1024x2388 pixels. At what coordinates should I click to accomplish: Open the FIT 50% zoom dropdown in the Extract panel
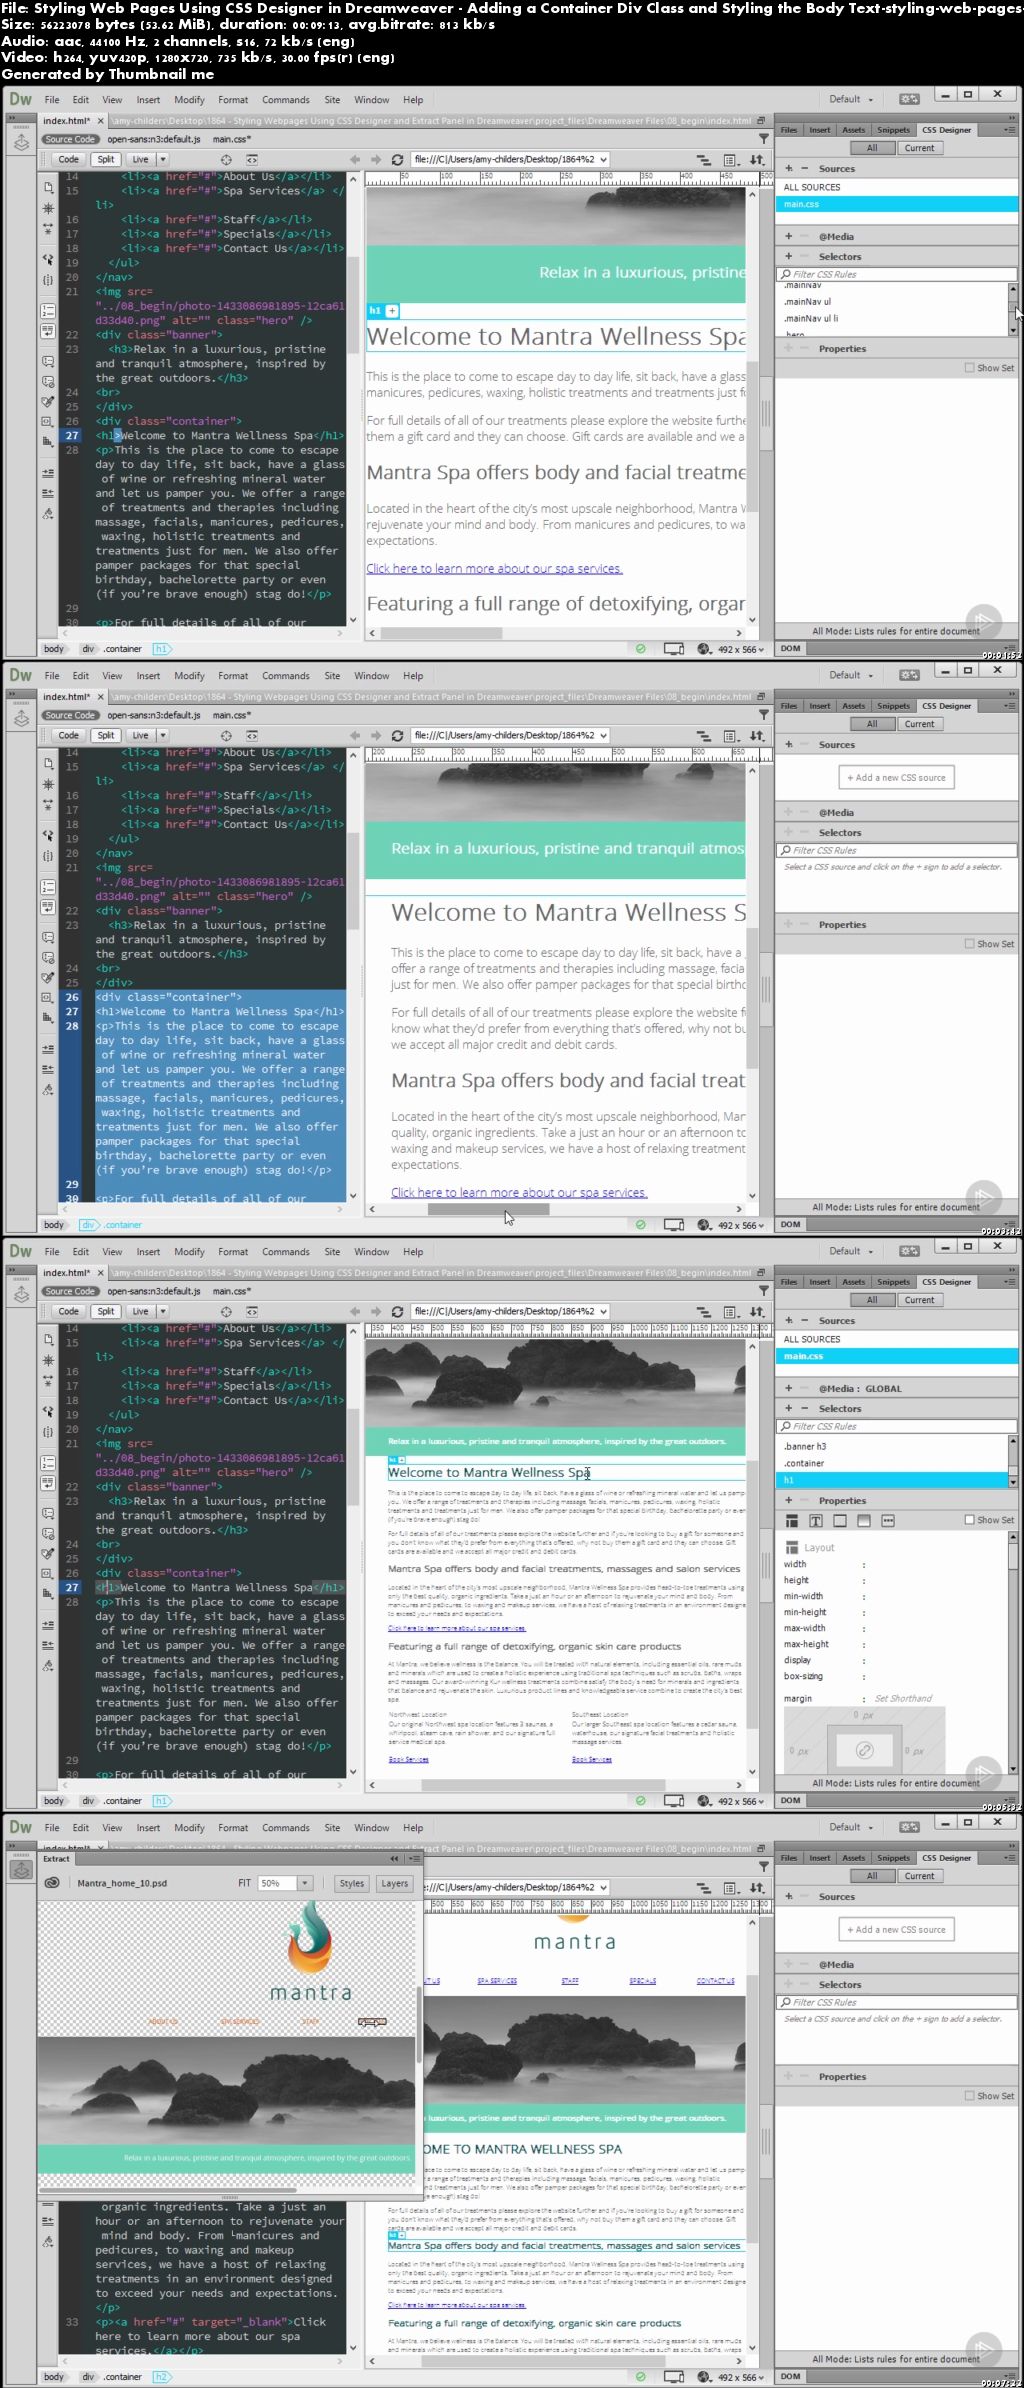(x=305, y=1883)
